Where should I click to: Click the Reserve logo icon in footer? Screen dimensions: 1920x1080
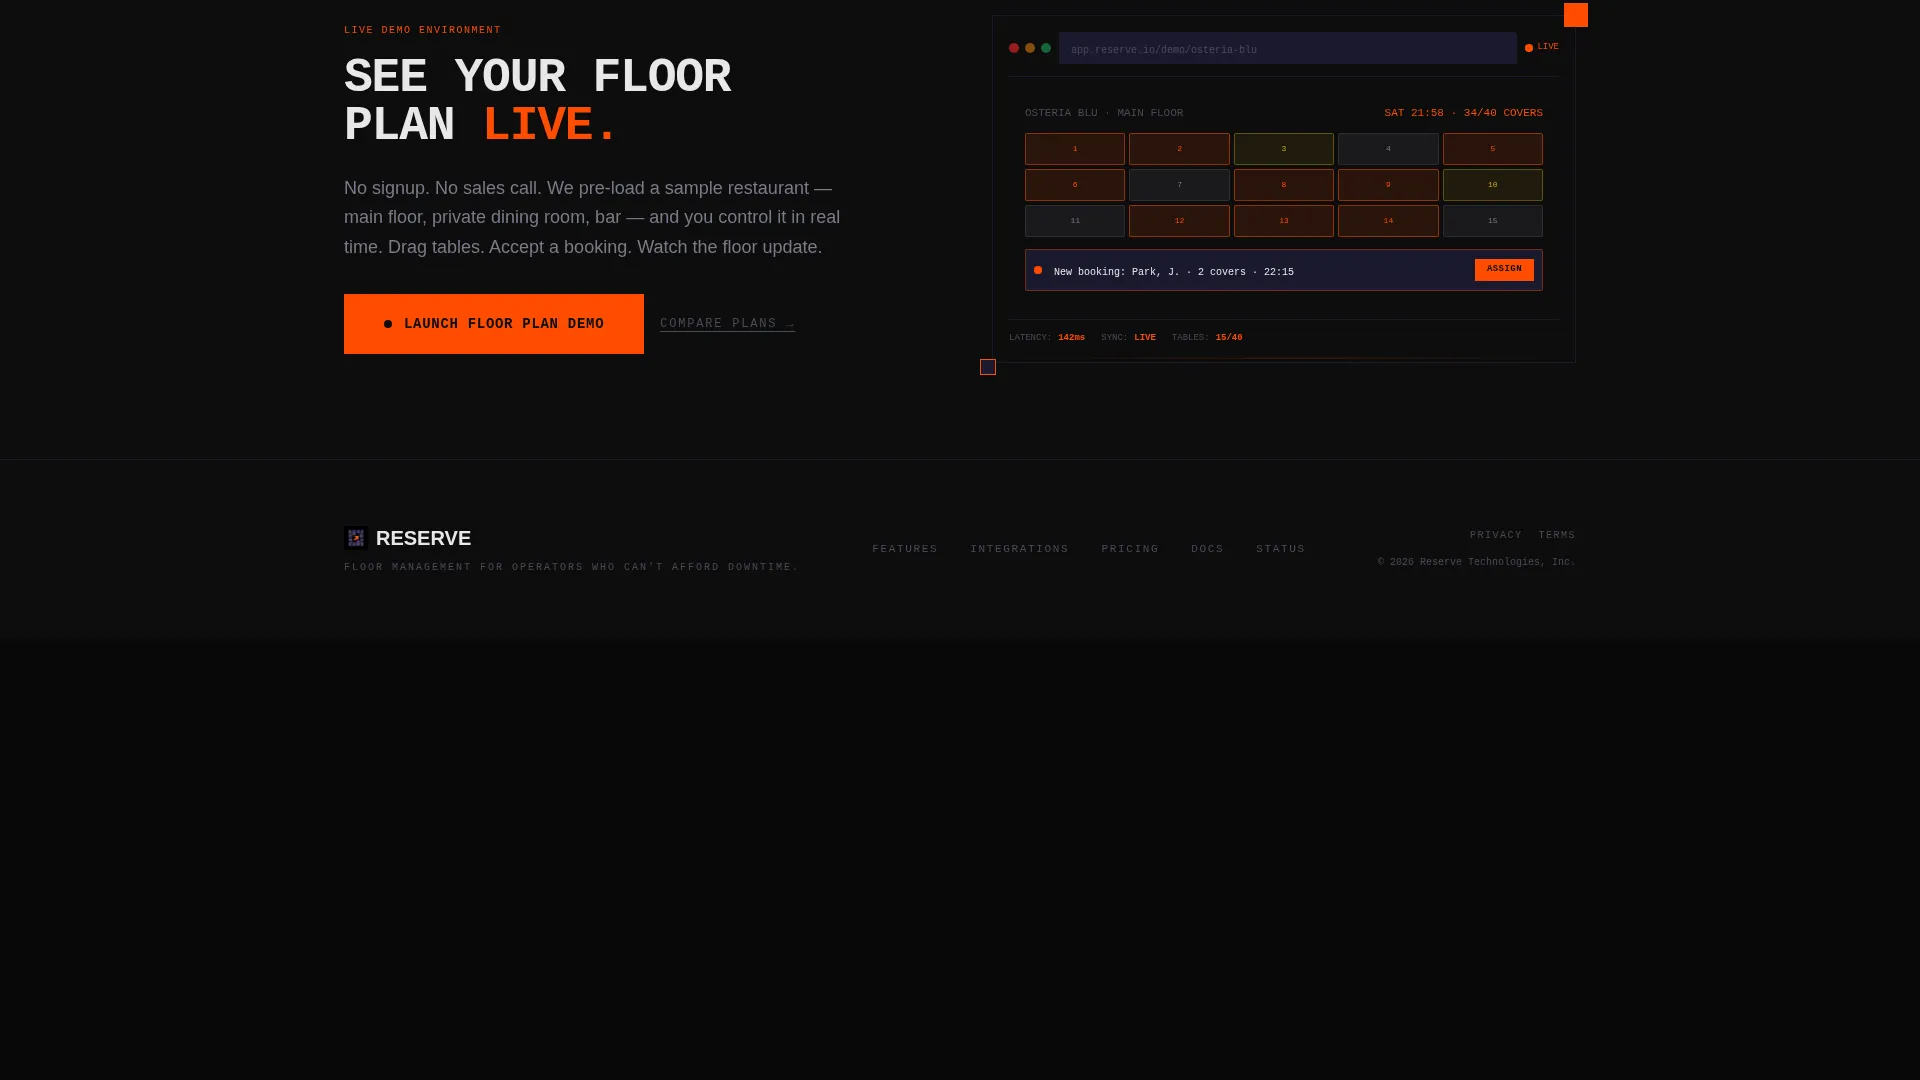(x=356, y=538)
